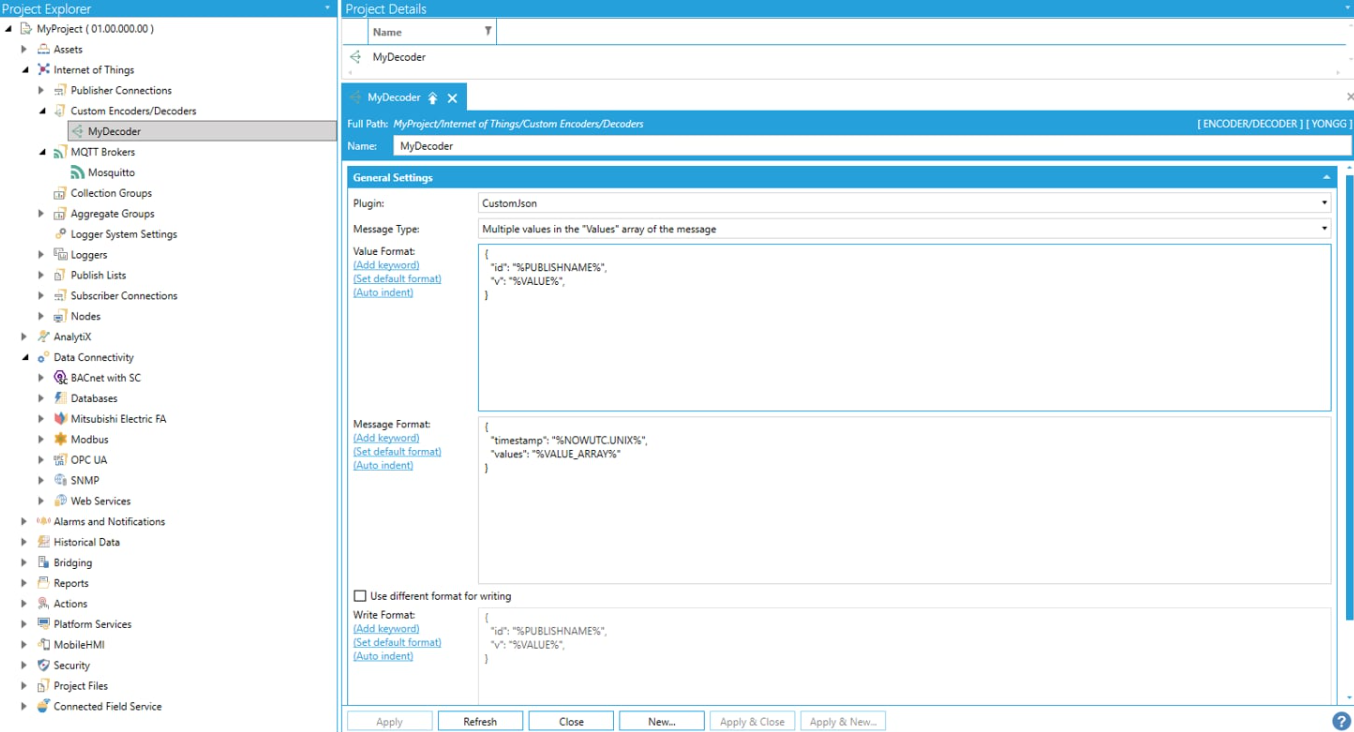
Task: Click the Databases icon
Action: [60, 398]
